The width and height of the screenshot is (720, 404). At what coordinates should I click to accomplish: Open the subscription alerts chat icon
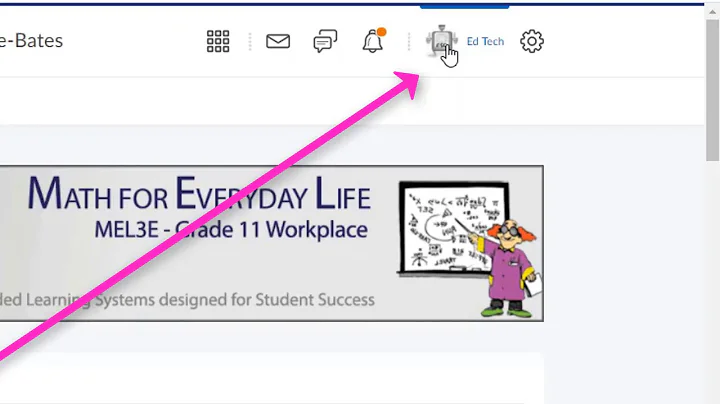325,41
